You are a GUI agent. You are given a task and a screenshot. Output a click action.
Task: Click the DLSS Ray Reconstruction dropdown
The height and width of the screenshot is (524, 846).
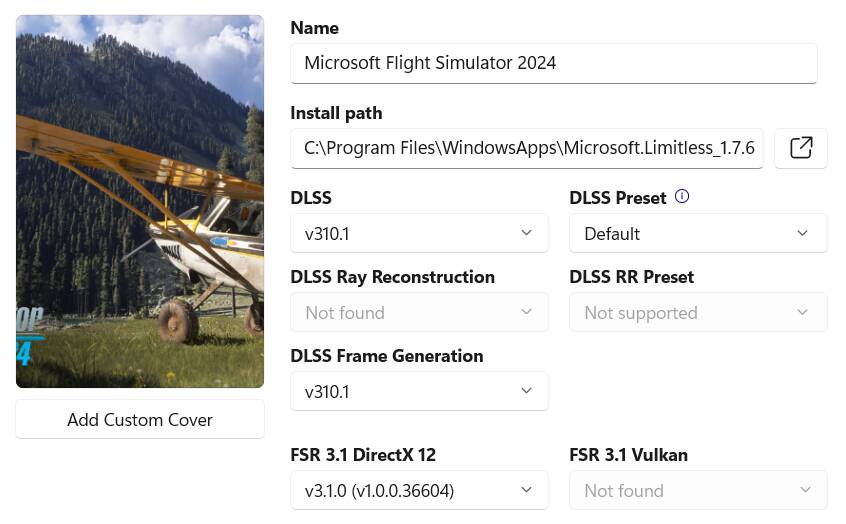pos(419,312)
